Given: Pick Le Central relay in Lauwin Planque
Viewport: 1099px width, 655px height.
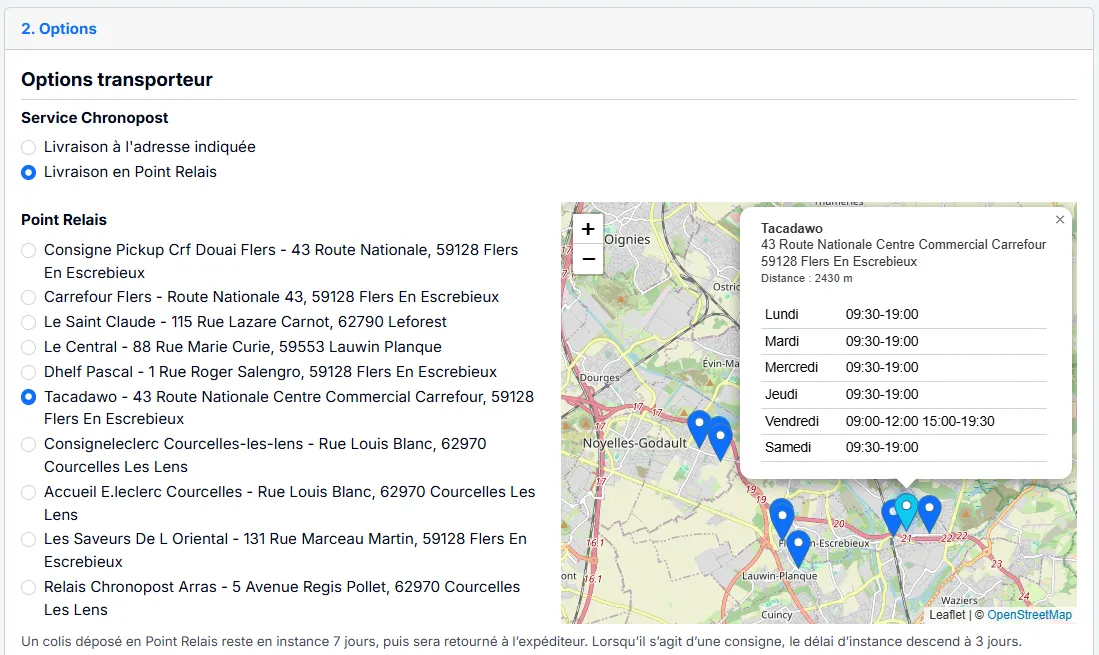Looking at the screenshot, I should point(29,347).
